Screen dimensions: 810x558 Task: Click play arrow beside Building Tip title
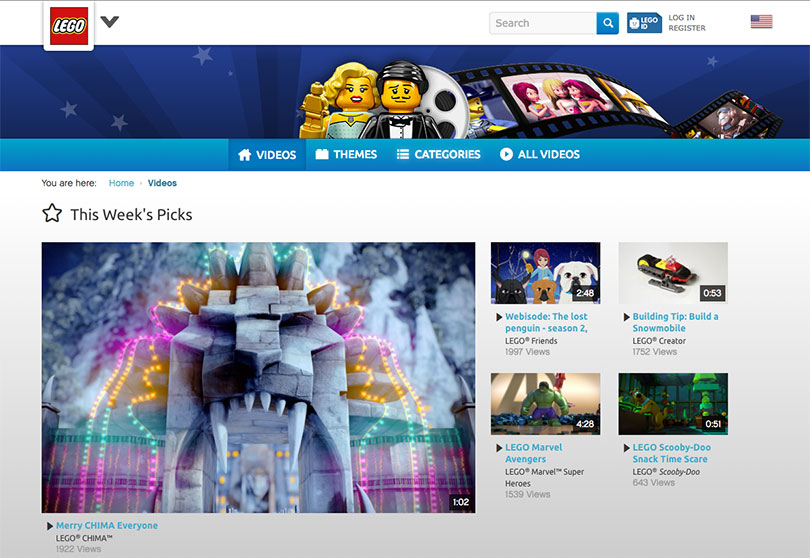pos(627,317)
